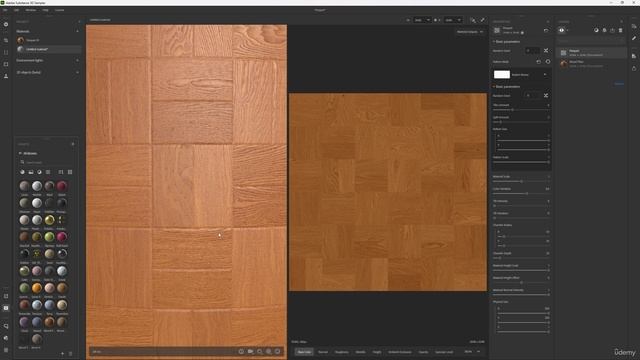Screen dimensions: 640x360
Task: Open the File menu
Action: tap(5, 10)
